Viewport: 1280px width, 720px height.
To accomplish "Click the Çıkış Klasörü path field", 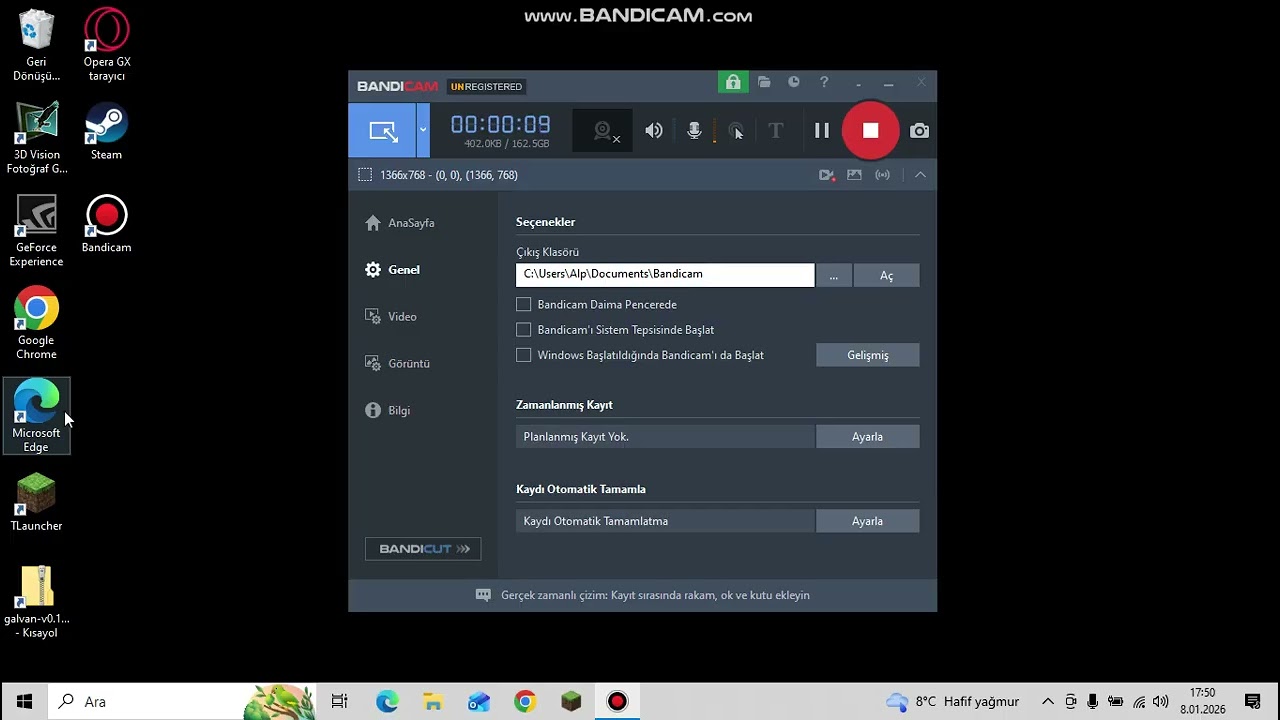I will point(665,275).
